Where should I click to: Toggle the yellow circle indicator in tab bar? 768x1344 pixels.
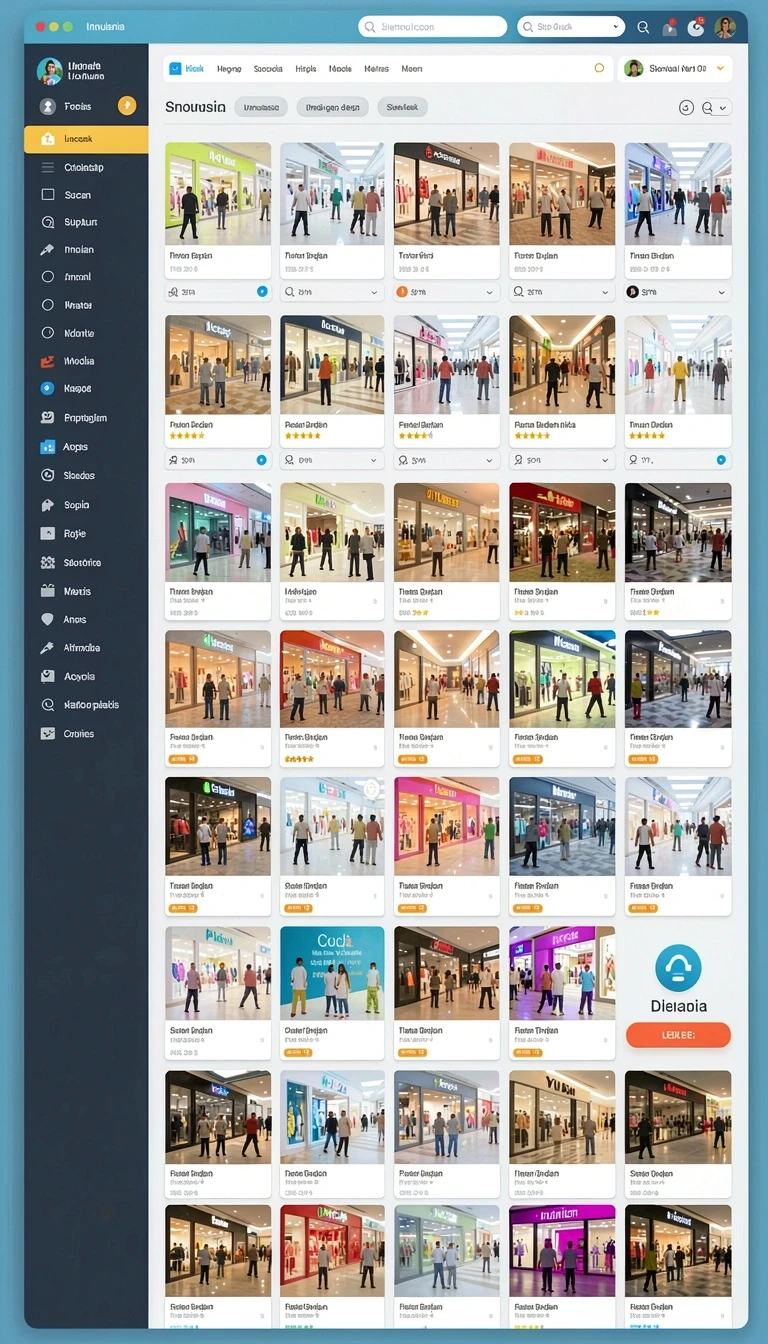(599, 69)
